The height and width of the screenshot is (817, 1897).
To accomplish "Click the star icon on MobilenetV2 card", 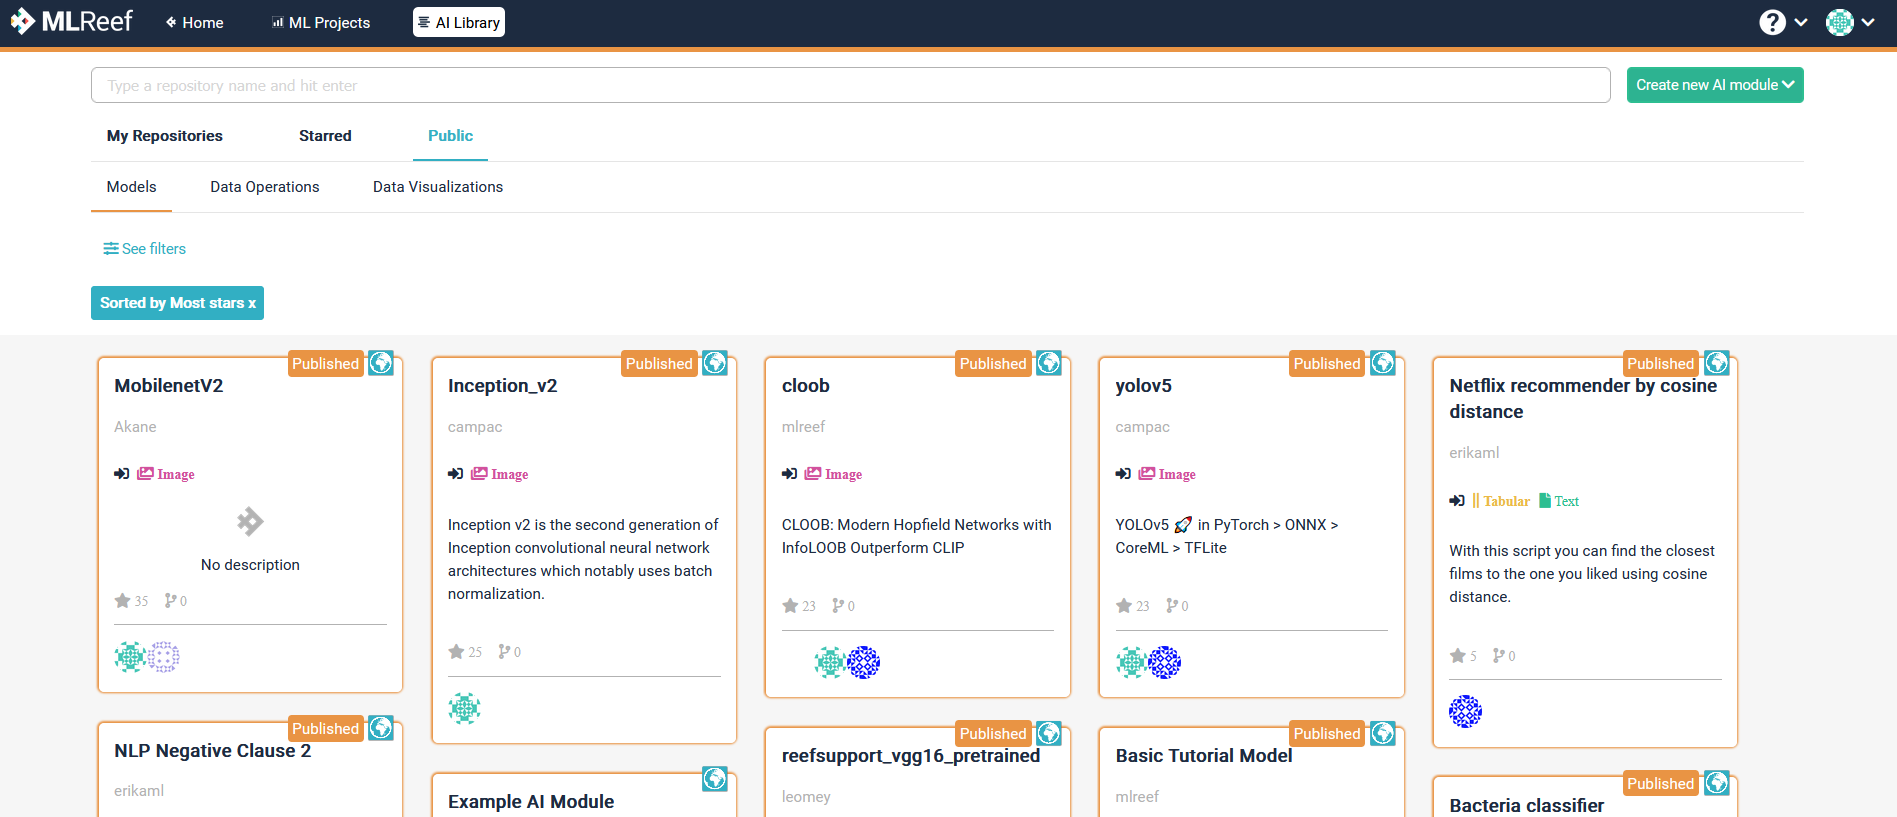I will tap(122, 601).
